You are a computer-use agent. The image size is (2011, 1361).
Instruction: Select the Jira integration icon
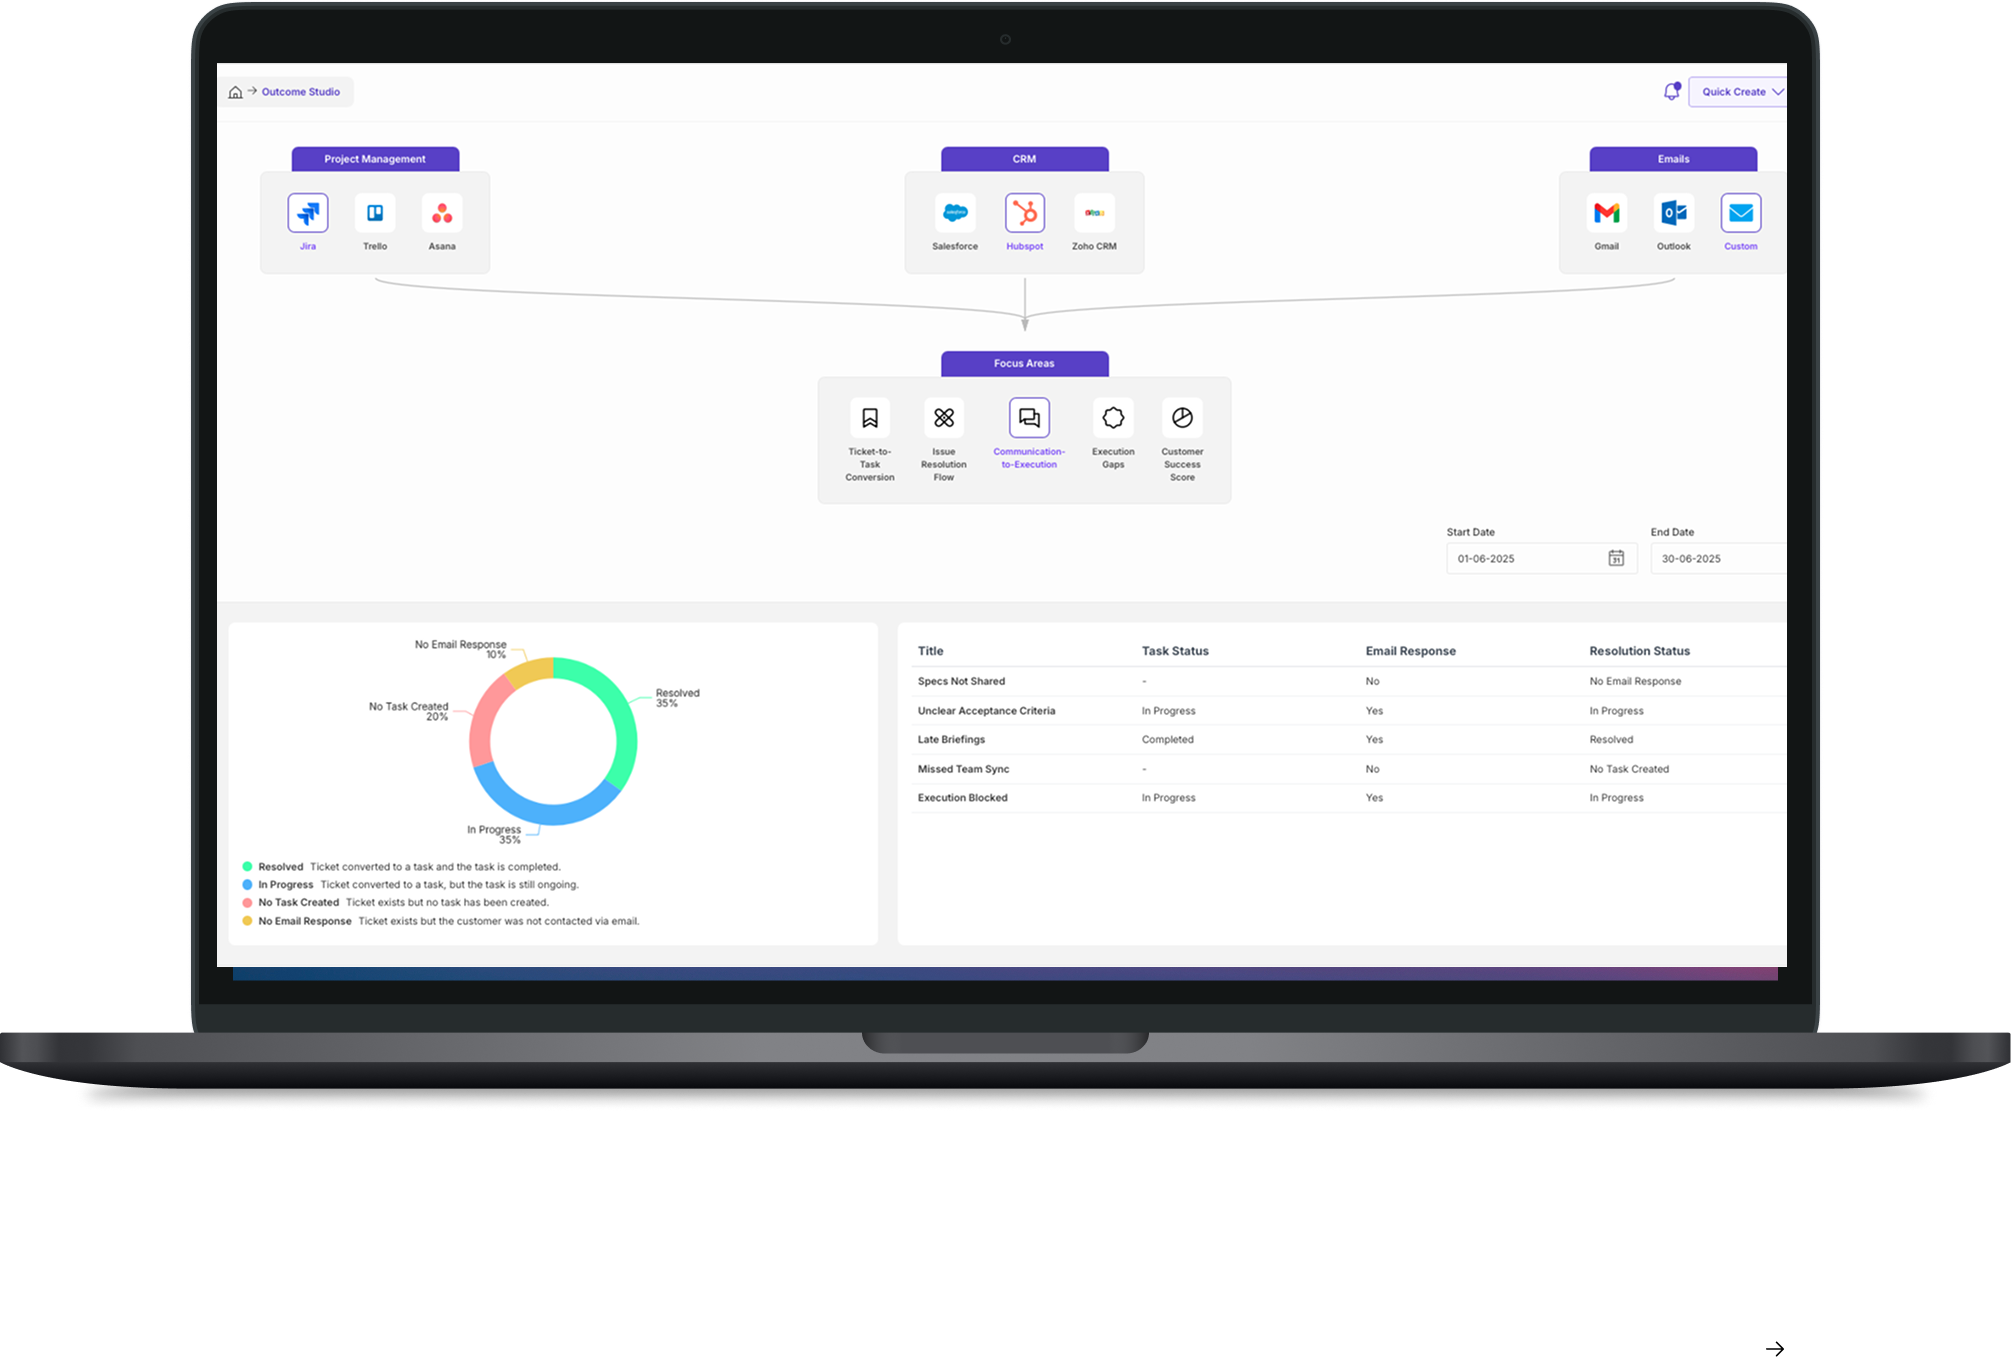308,213
